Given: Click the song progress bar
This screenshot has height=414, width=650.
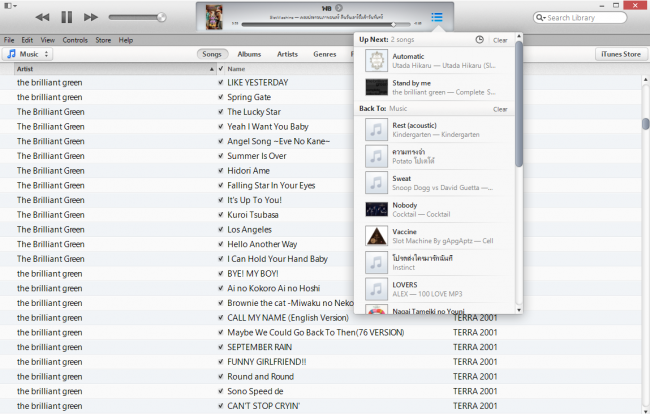Looking at the screenshot, I should click(x=325, y=24).
